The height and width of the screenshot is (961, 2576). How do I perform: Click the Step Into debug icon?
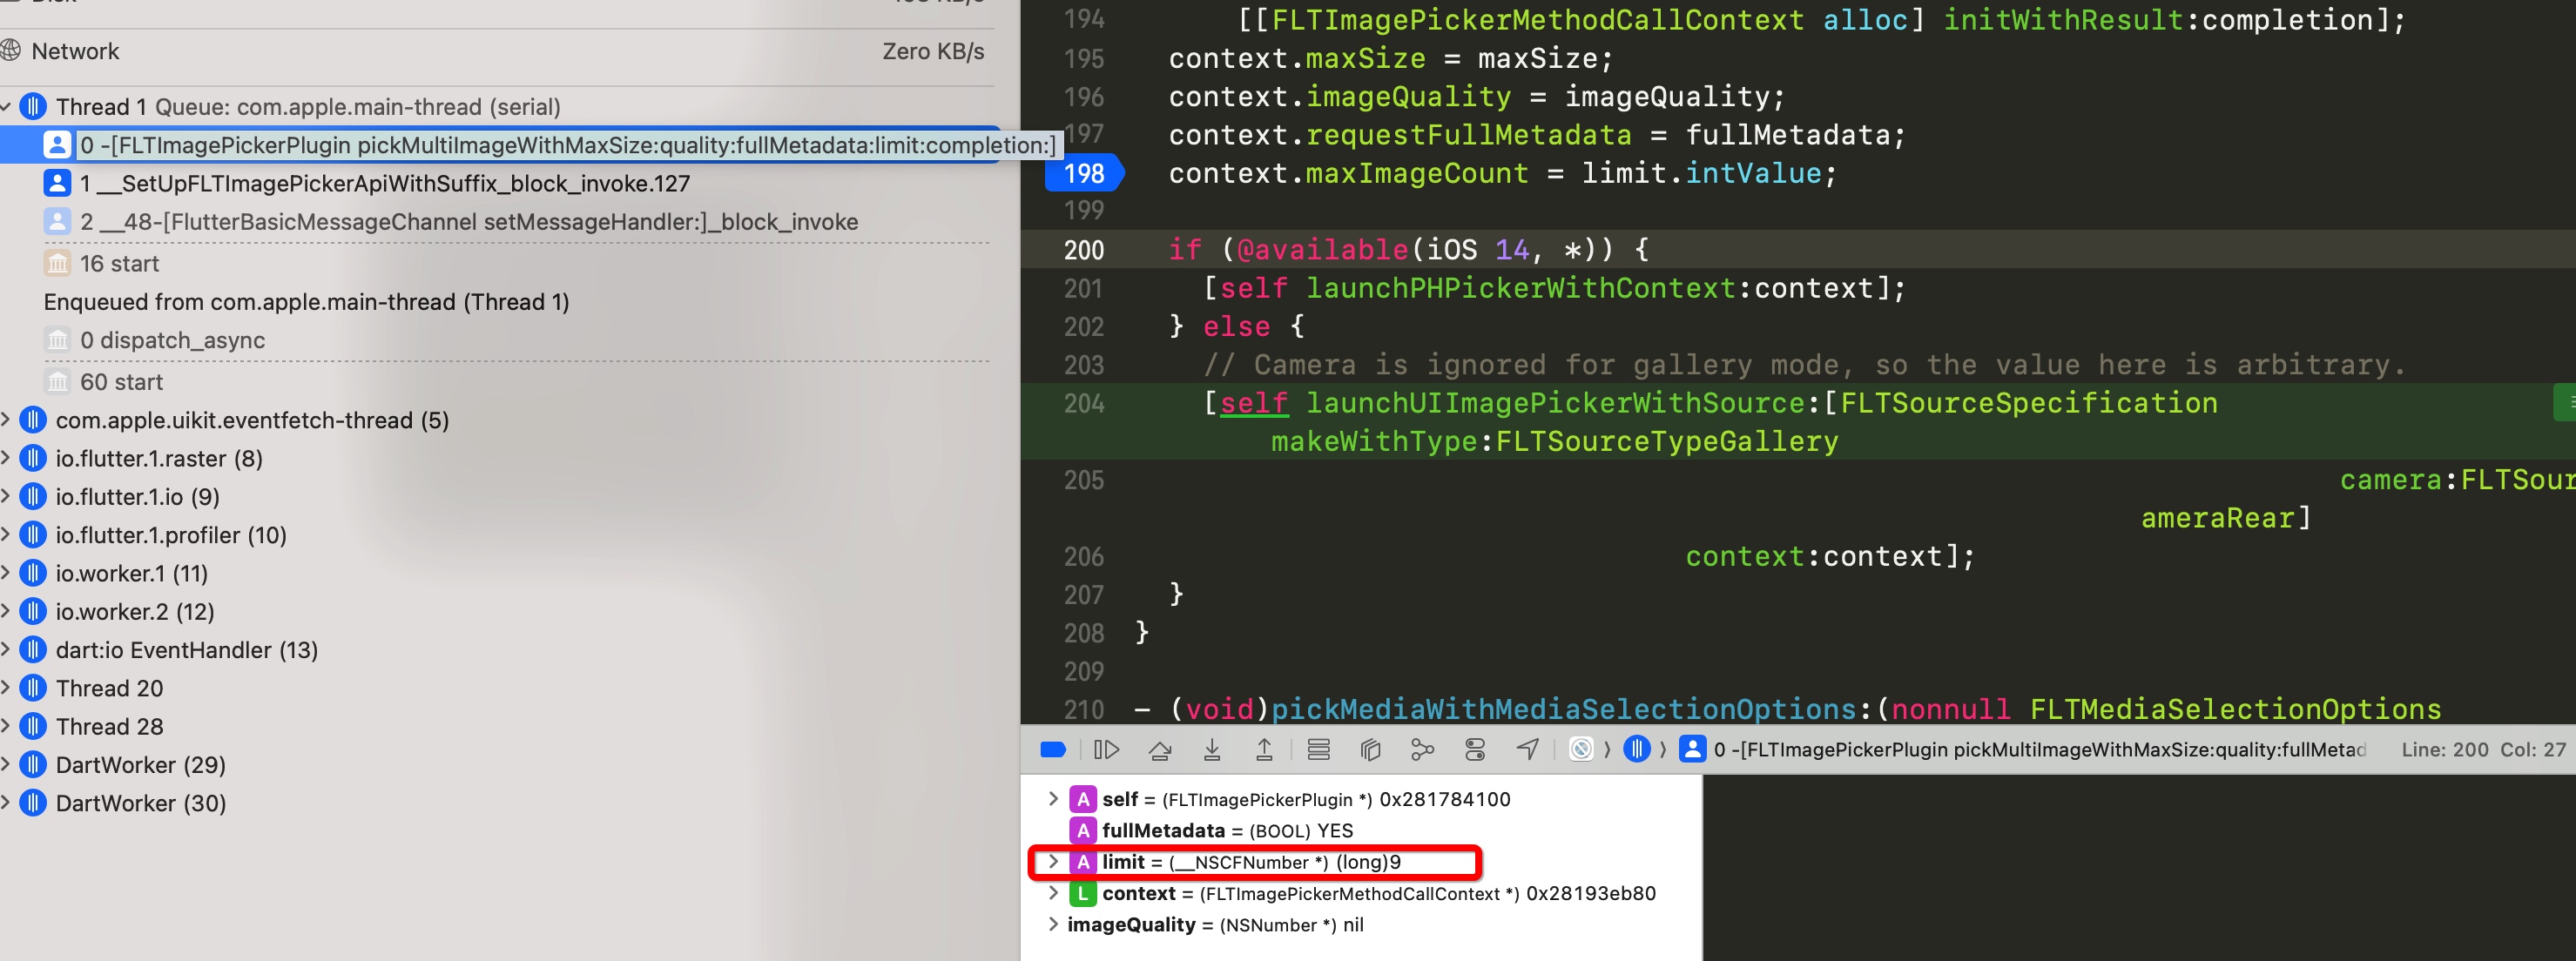(1212, 749)
